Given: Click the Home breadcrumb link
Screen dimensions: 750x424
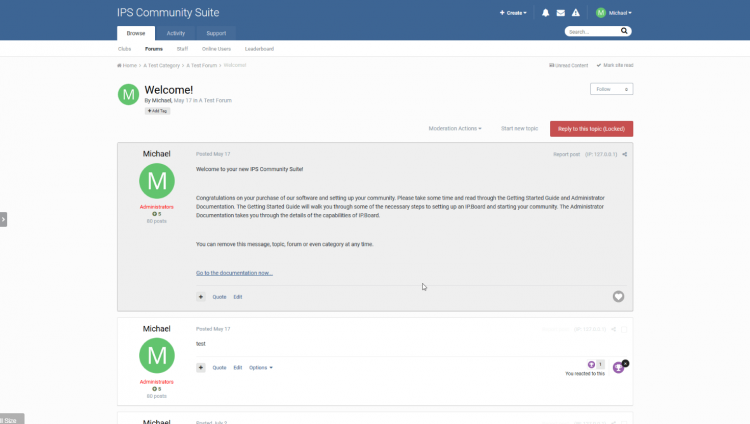Looking at the screenshot, I should [127, 65].
